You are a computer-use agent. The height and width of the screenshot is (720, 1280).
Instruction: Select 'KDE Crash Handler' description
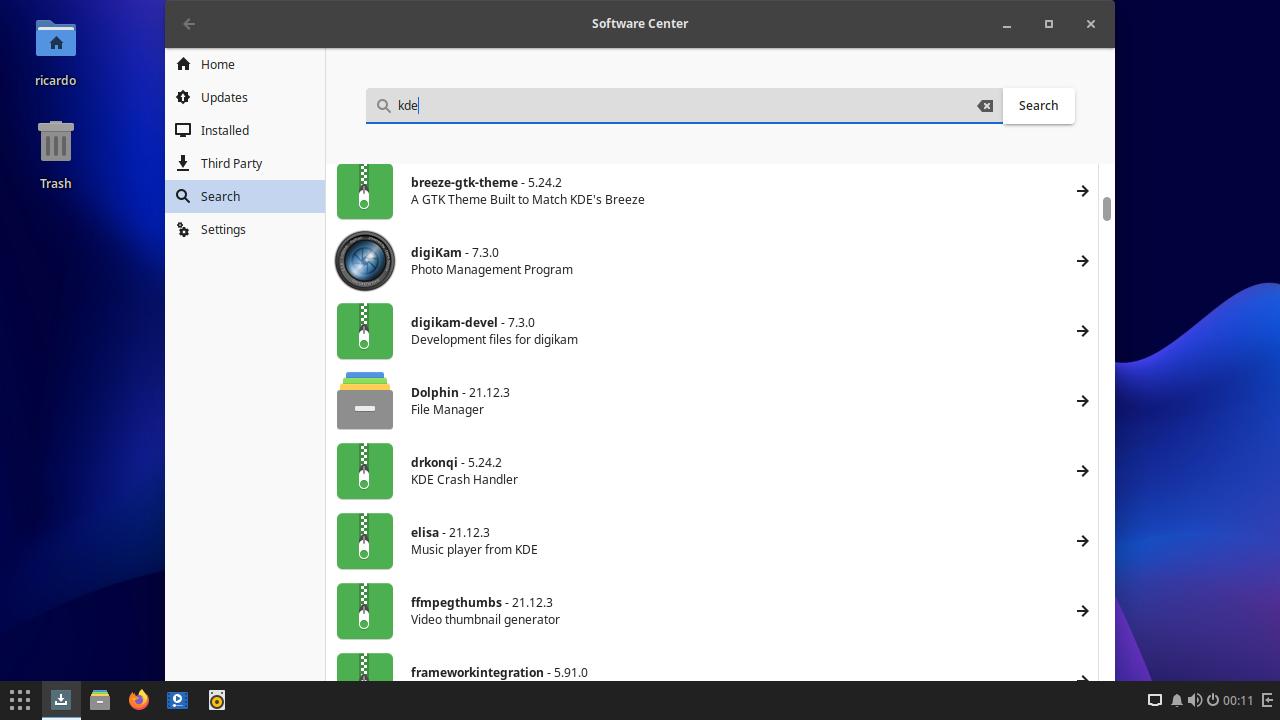click(x=464, y=480)
